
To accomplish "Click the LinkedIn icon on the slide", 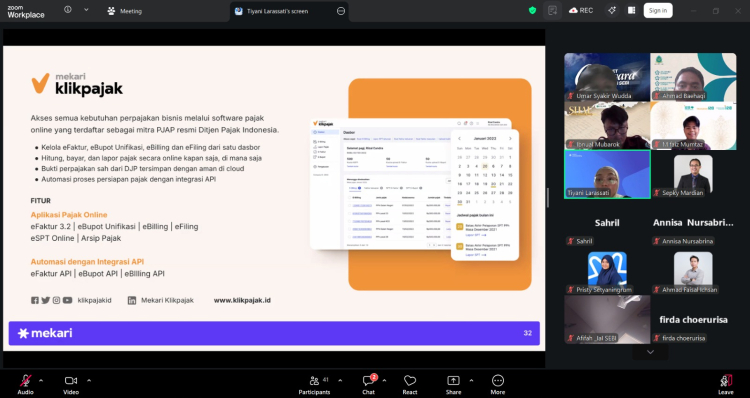I will [x=132, y=300].
